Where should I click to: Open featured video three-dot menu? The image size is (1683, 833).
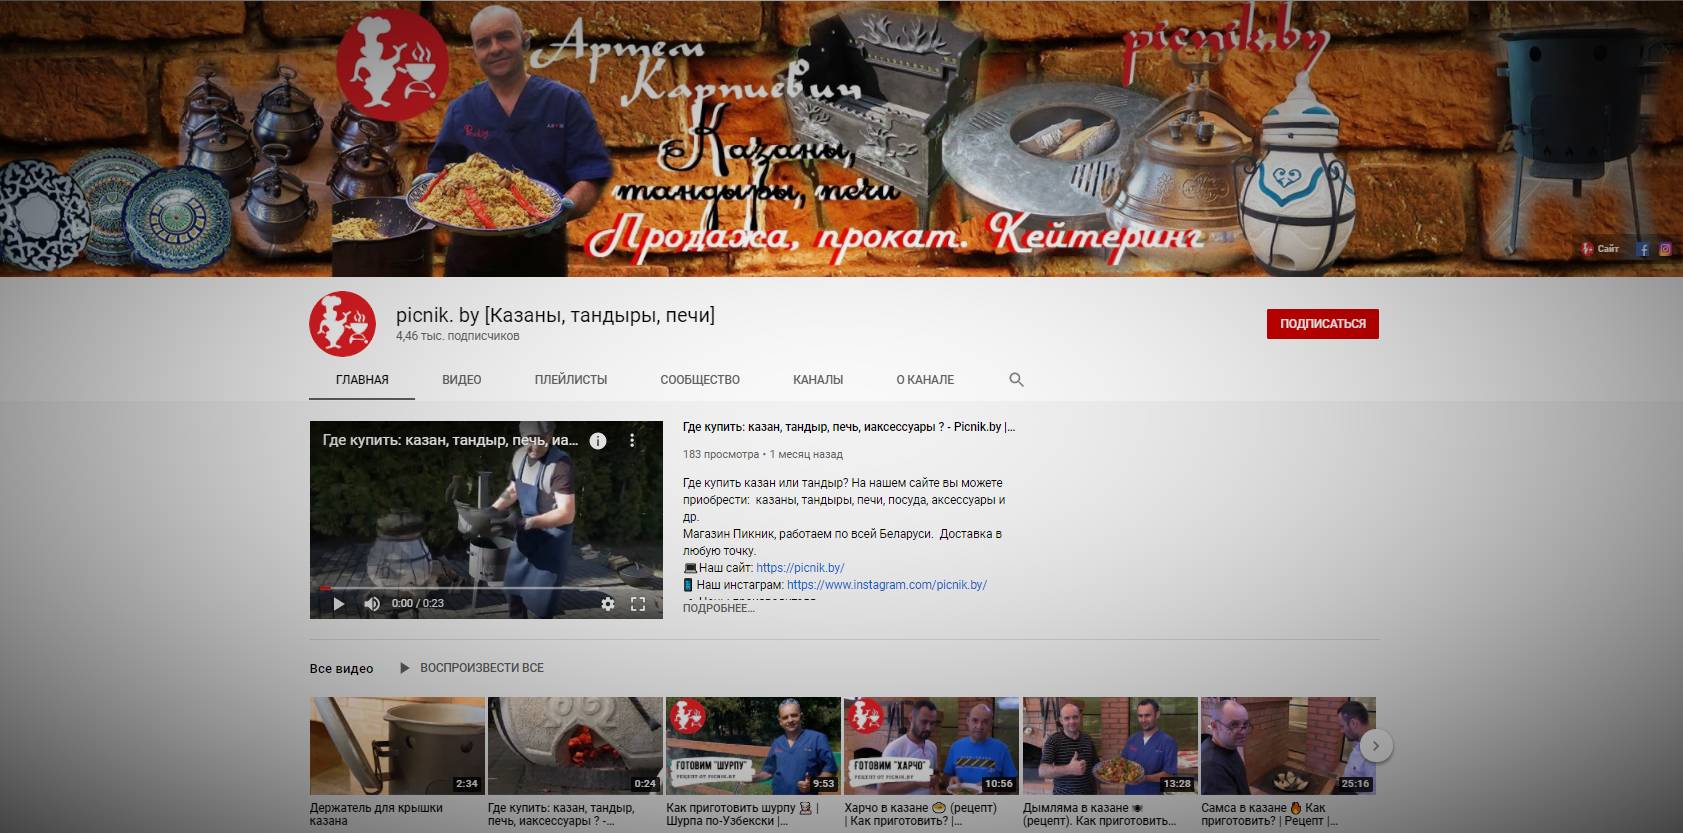(632, 440)
